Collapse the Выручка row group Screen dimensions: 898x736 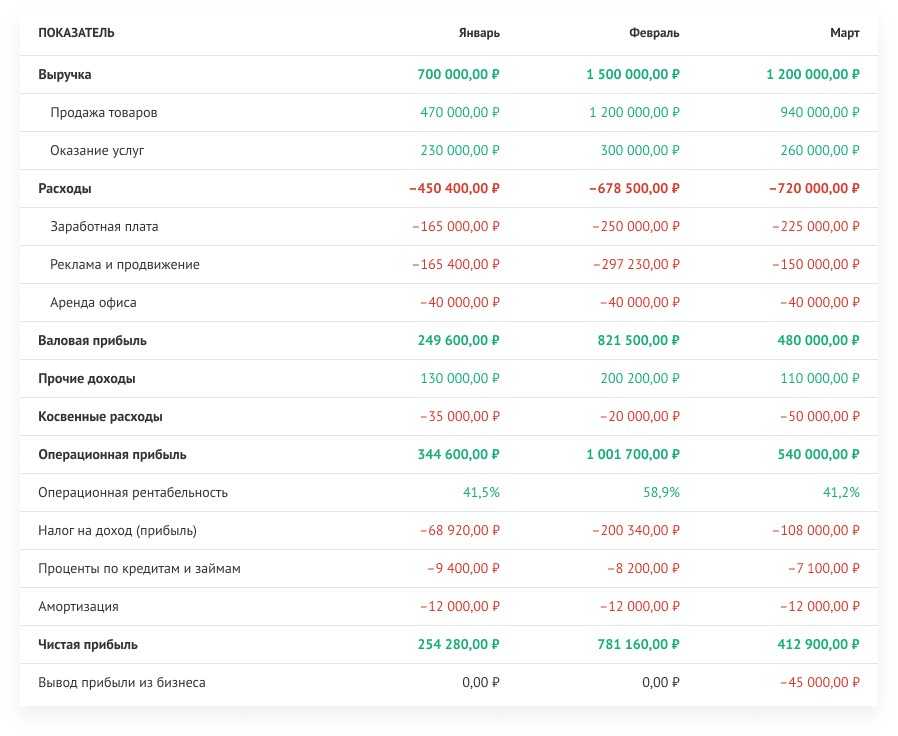(65, 75)
